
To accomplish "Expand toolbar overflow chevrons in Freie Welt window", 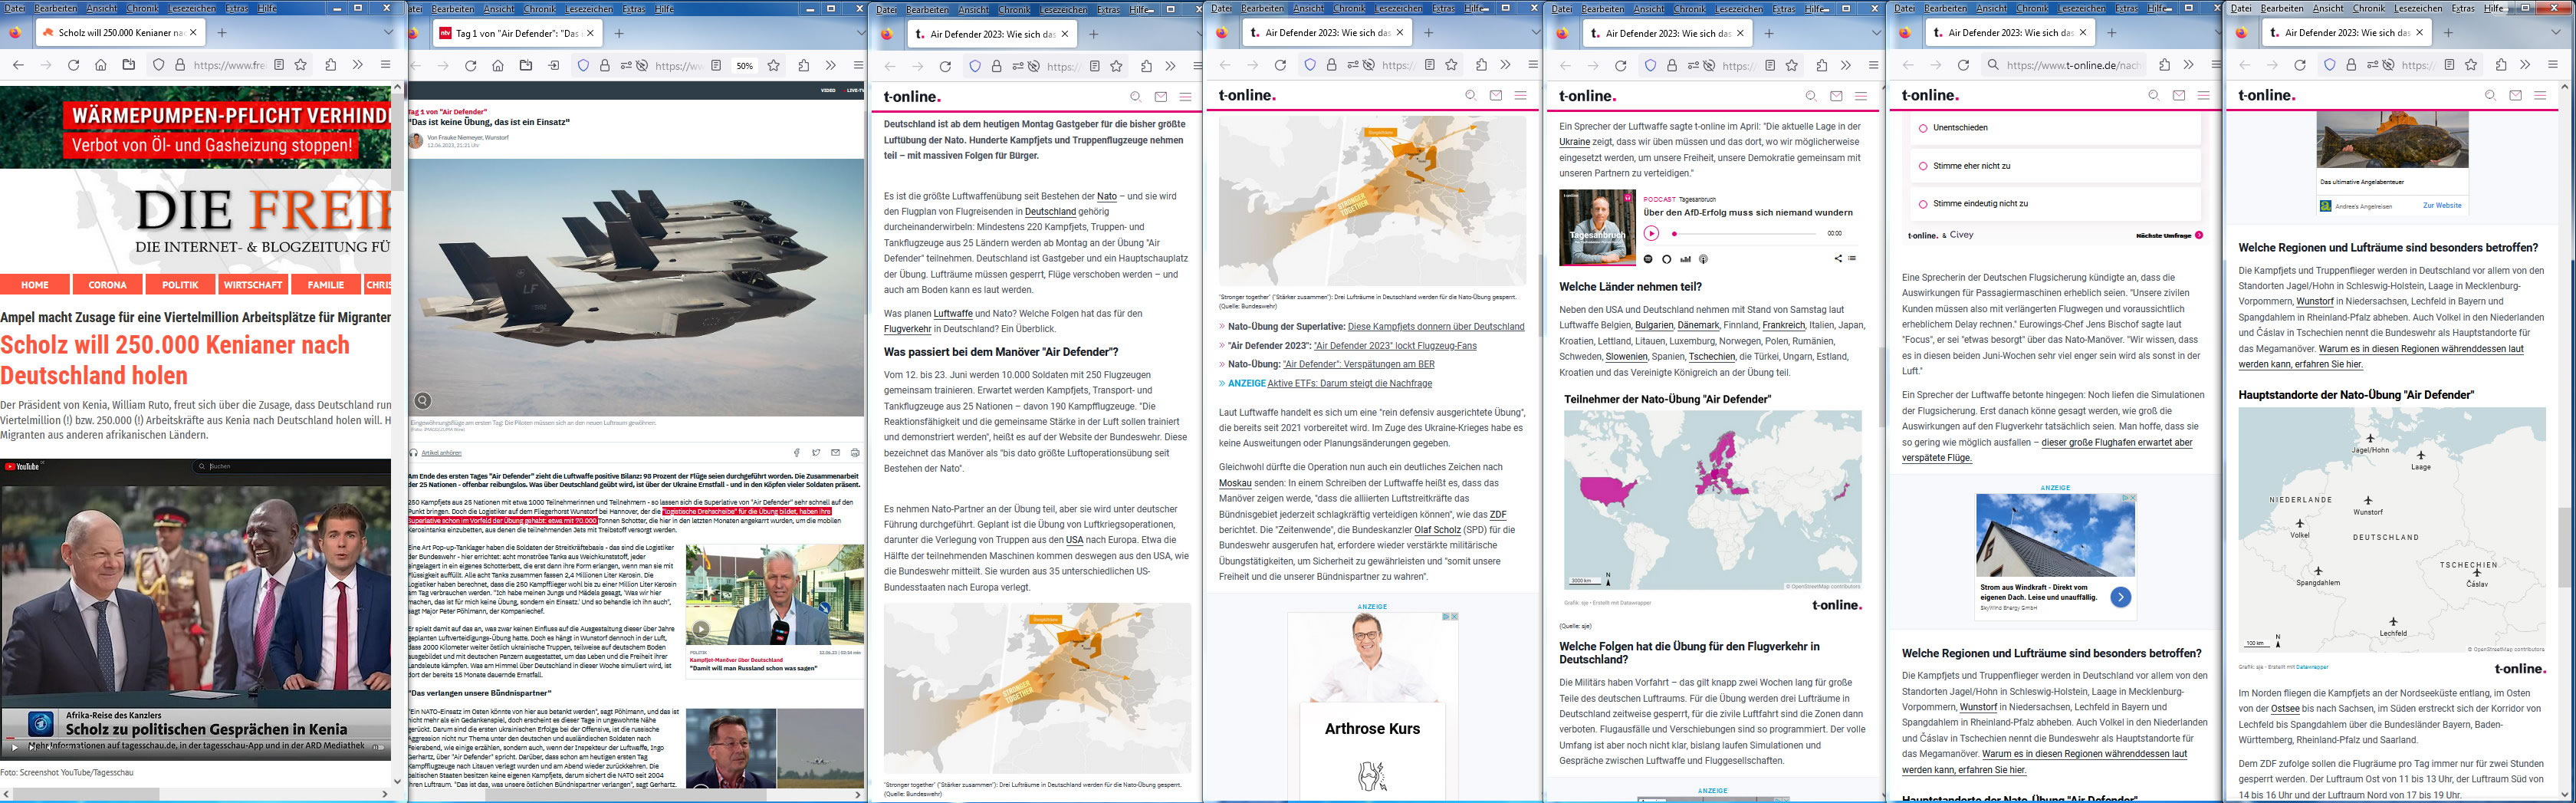I will click(357, 65).
